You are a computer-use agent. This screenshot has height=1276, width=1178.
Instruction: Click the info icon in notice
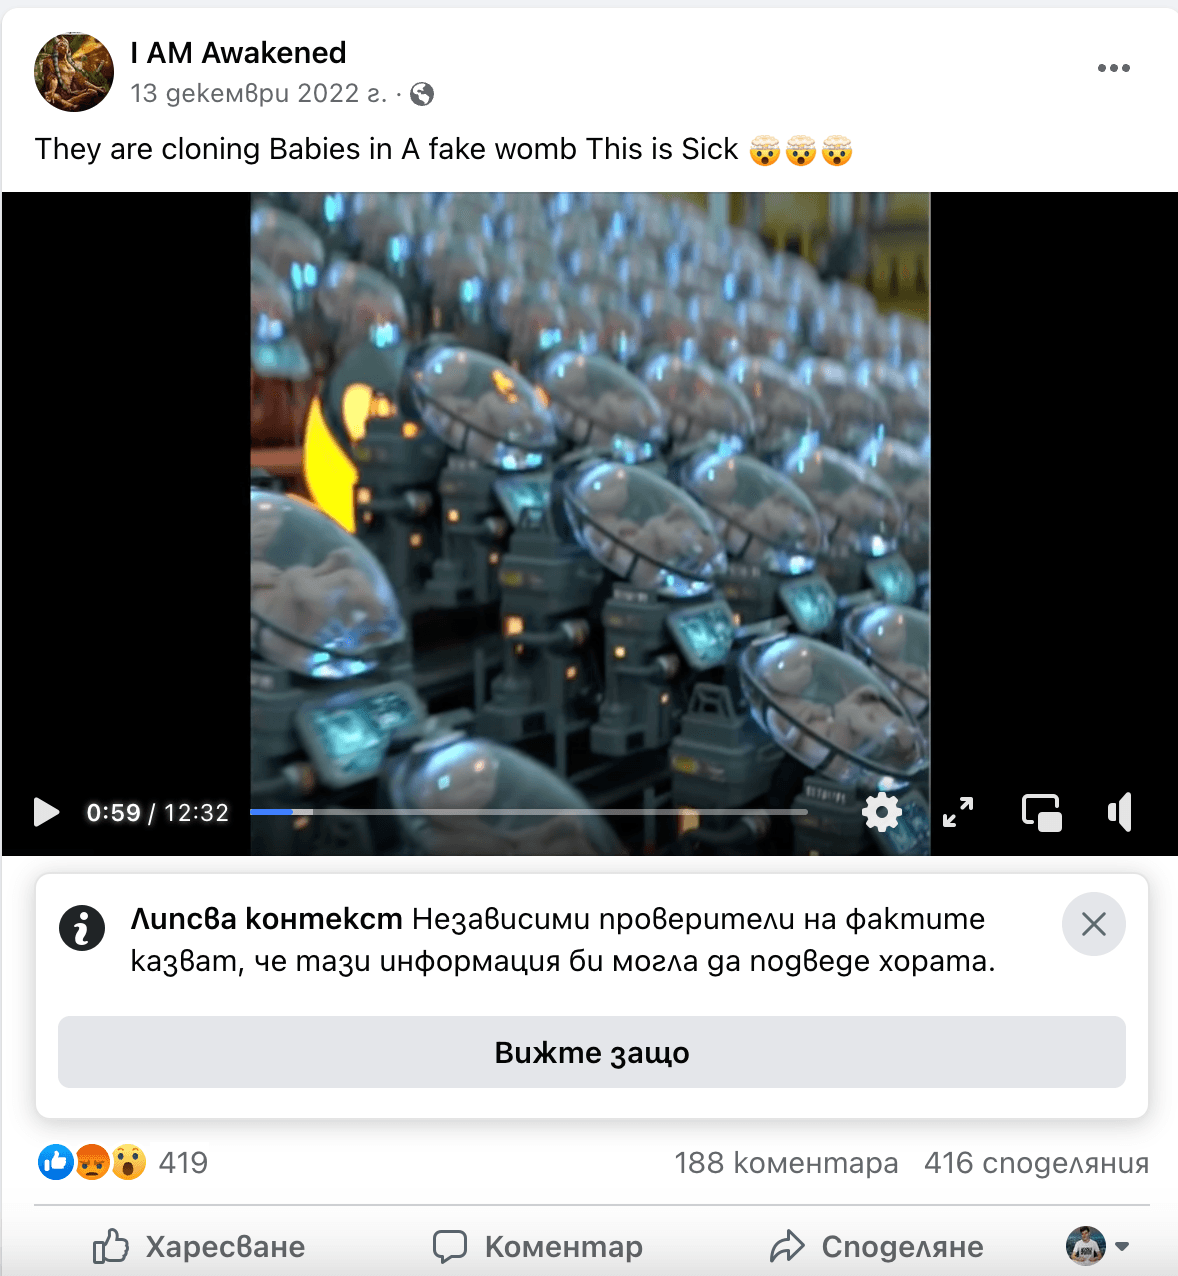(82, 928)
